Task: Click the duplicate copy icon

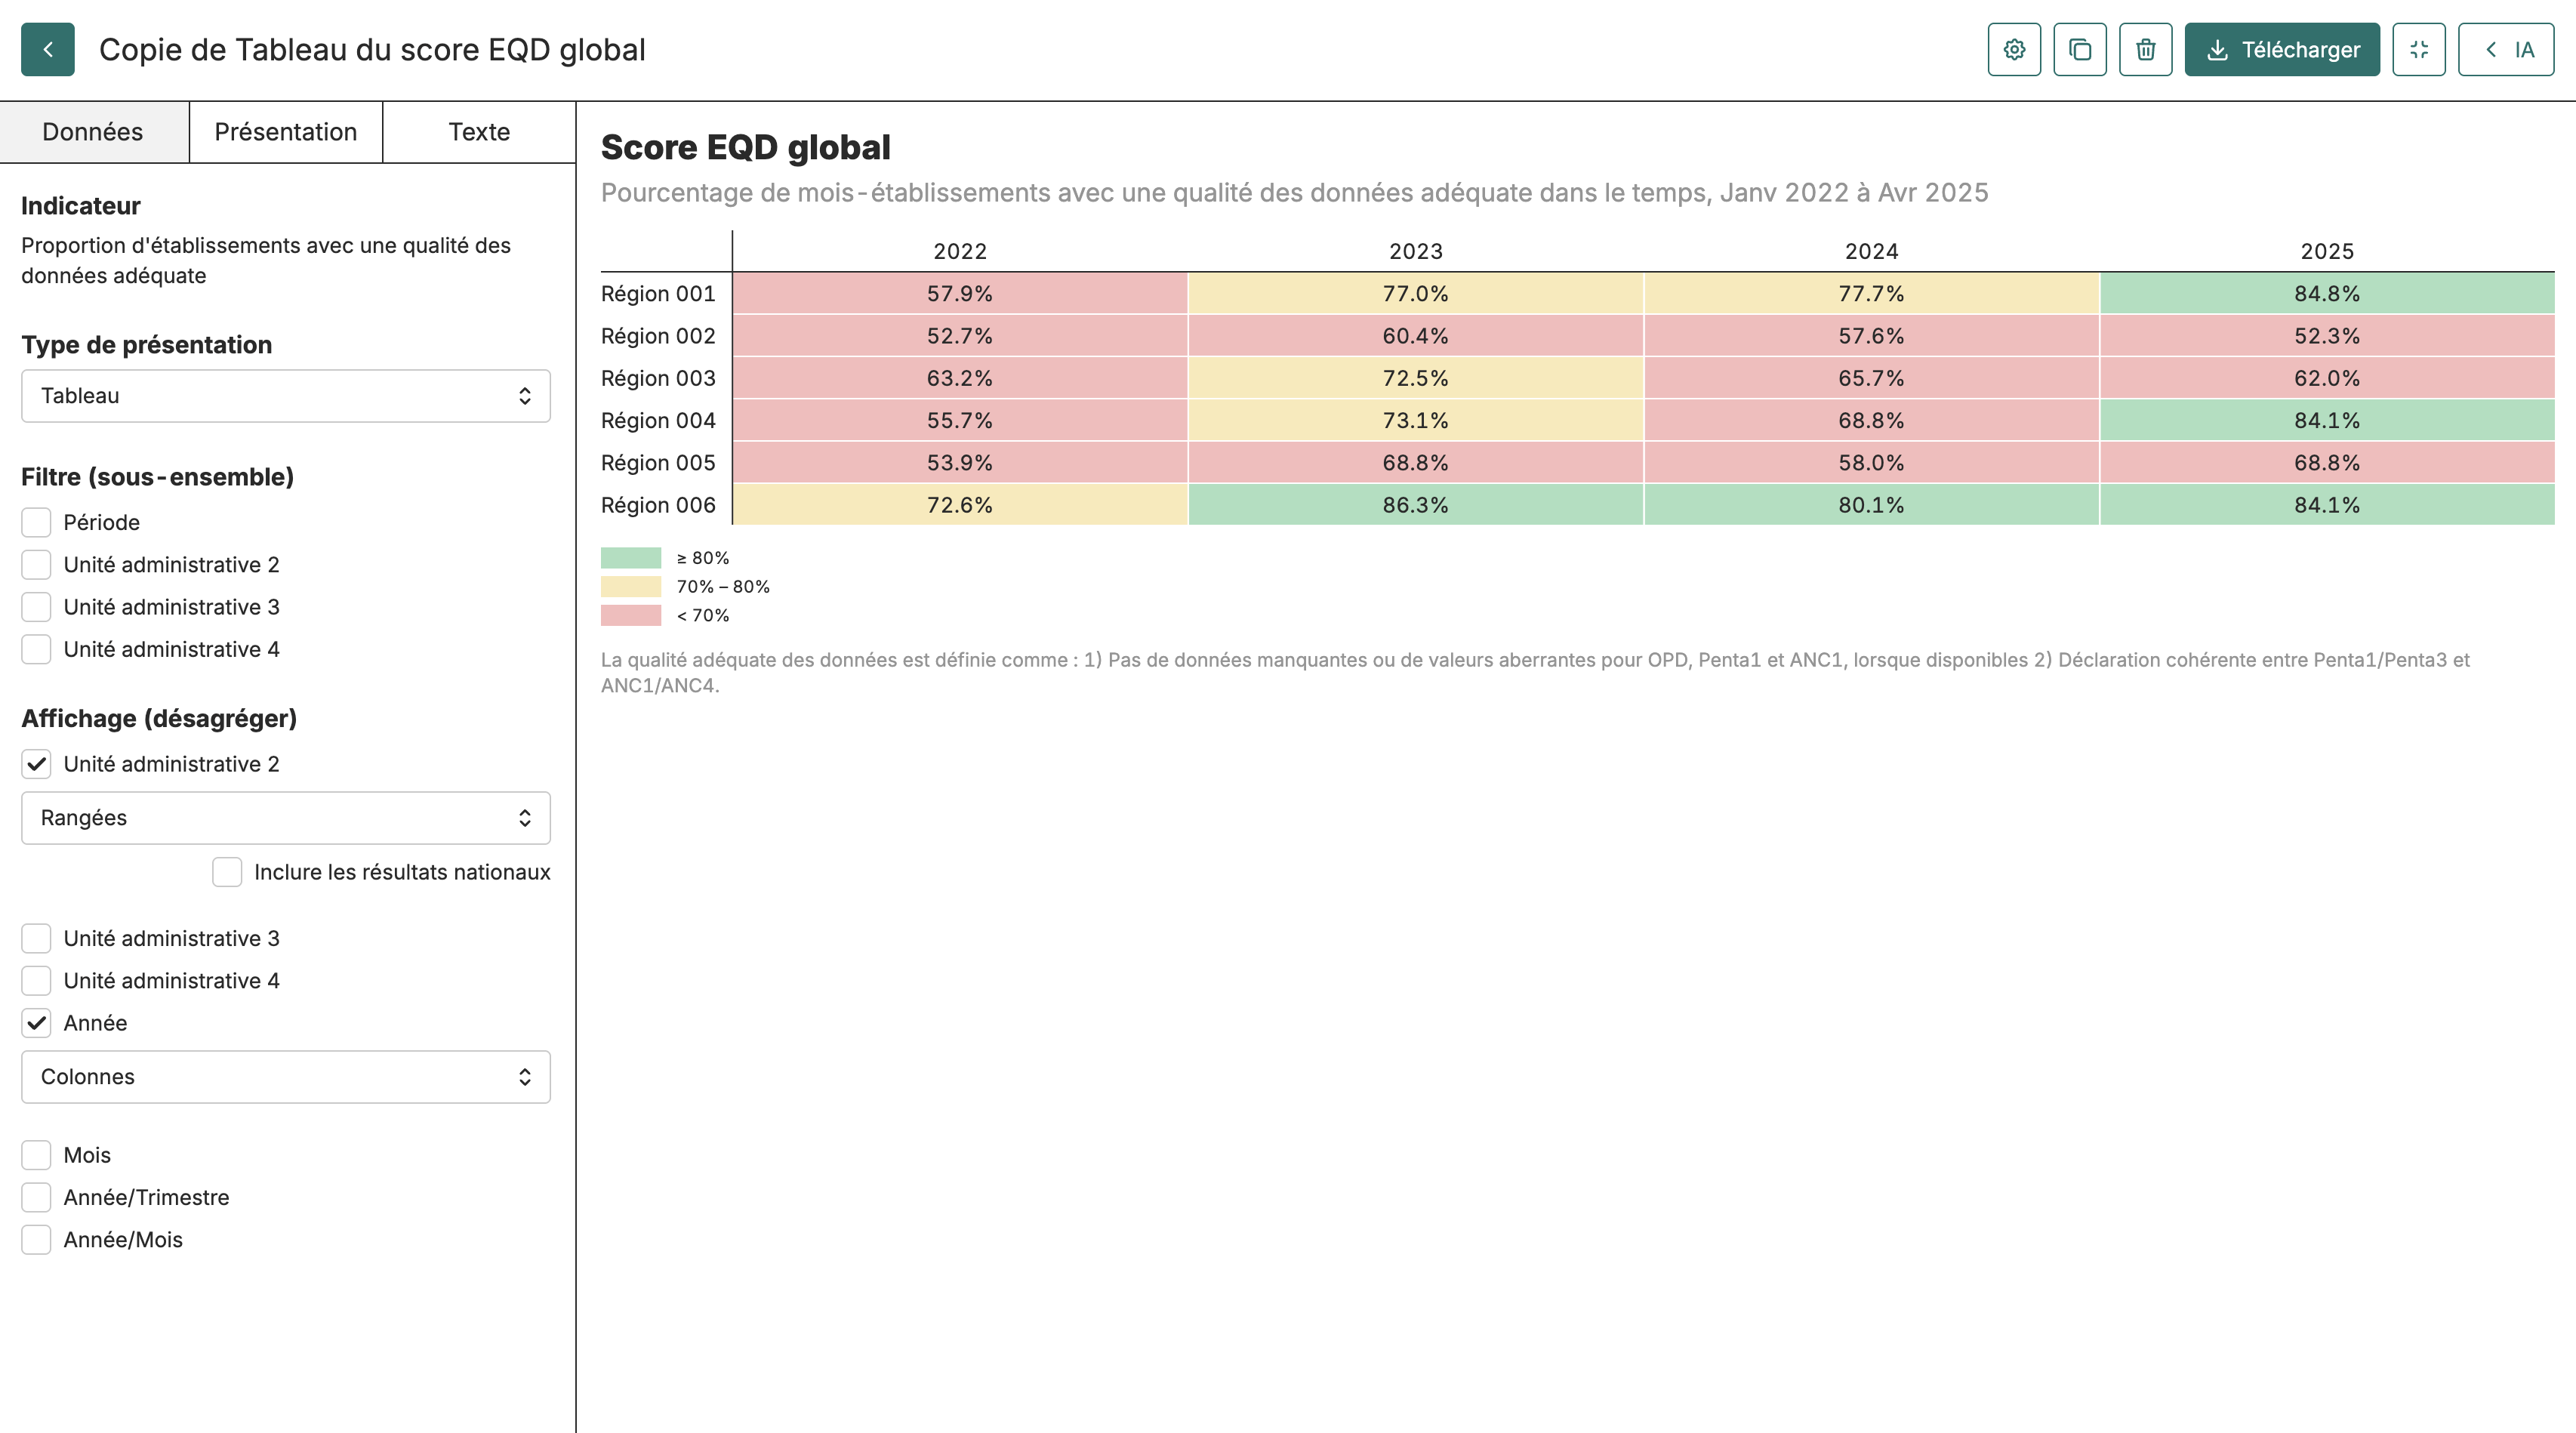Action: (x=2080, y=49)
